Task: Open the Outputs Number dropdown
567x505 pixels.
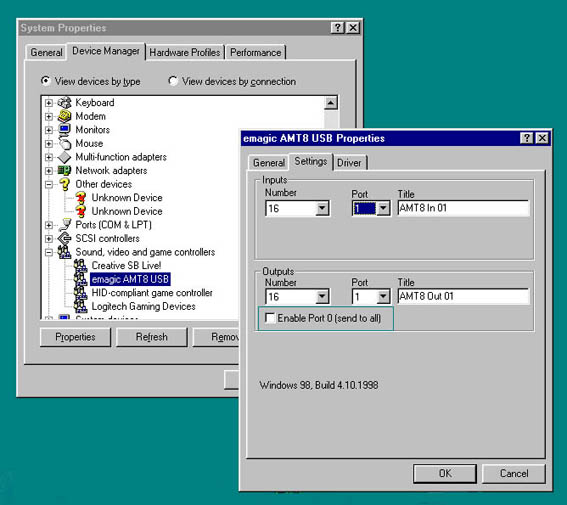Action: (322, 297)
